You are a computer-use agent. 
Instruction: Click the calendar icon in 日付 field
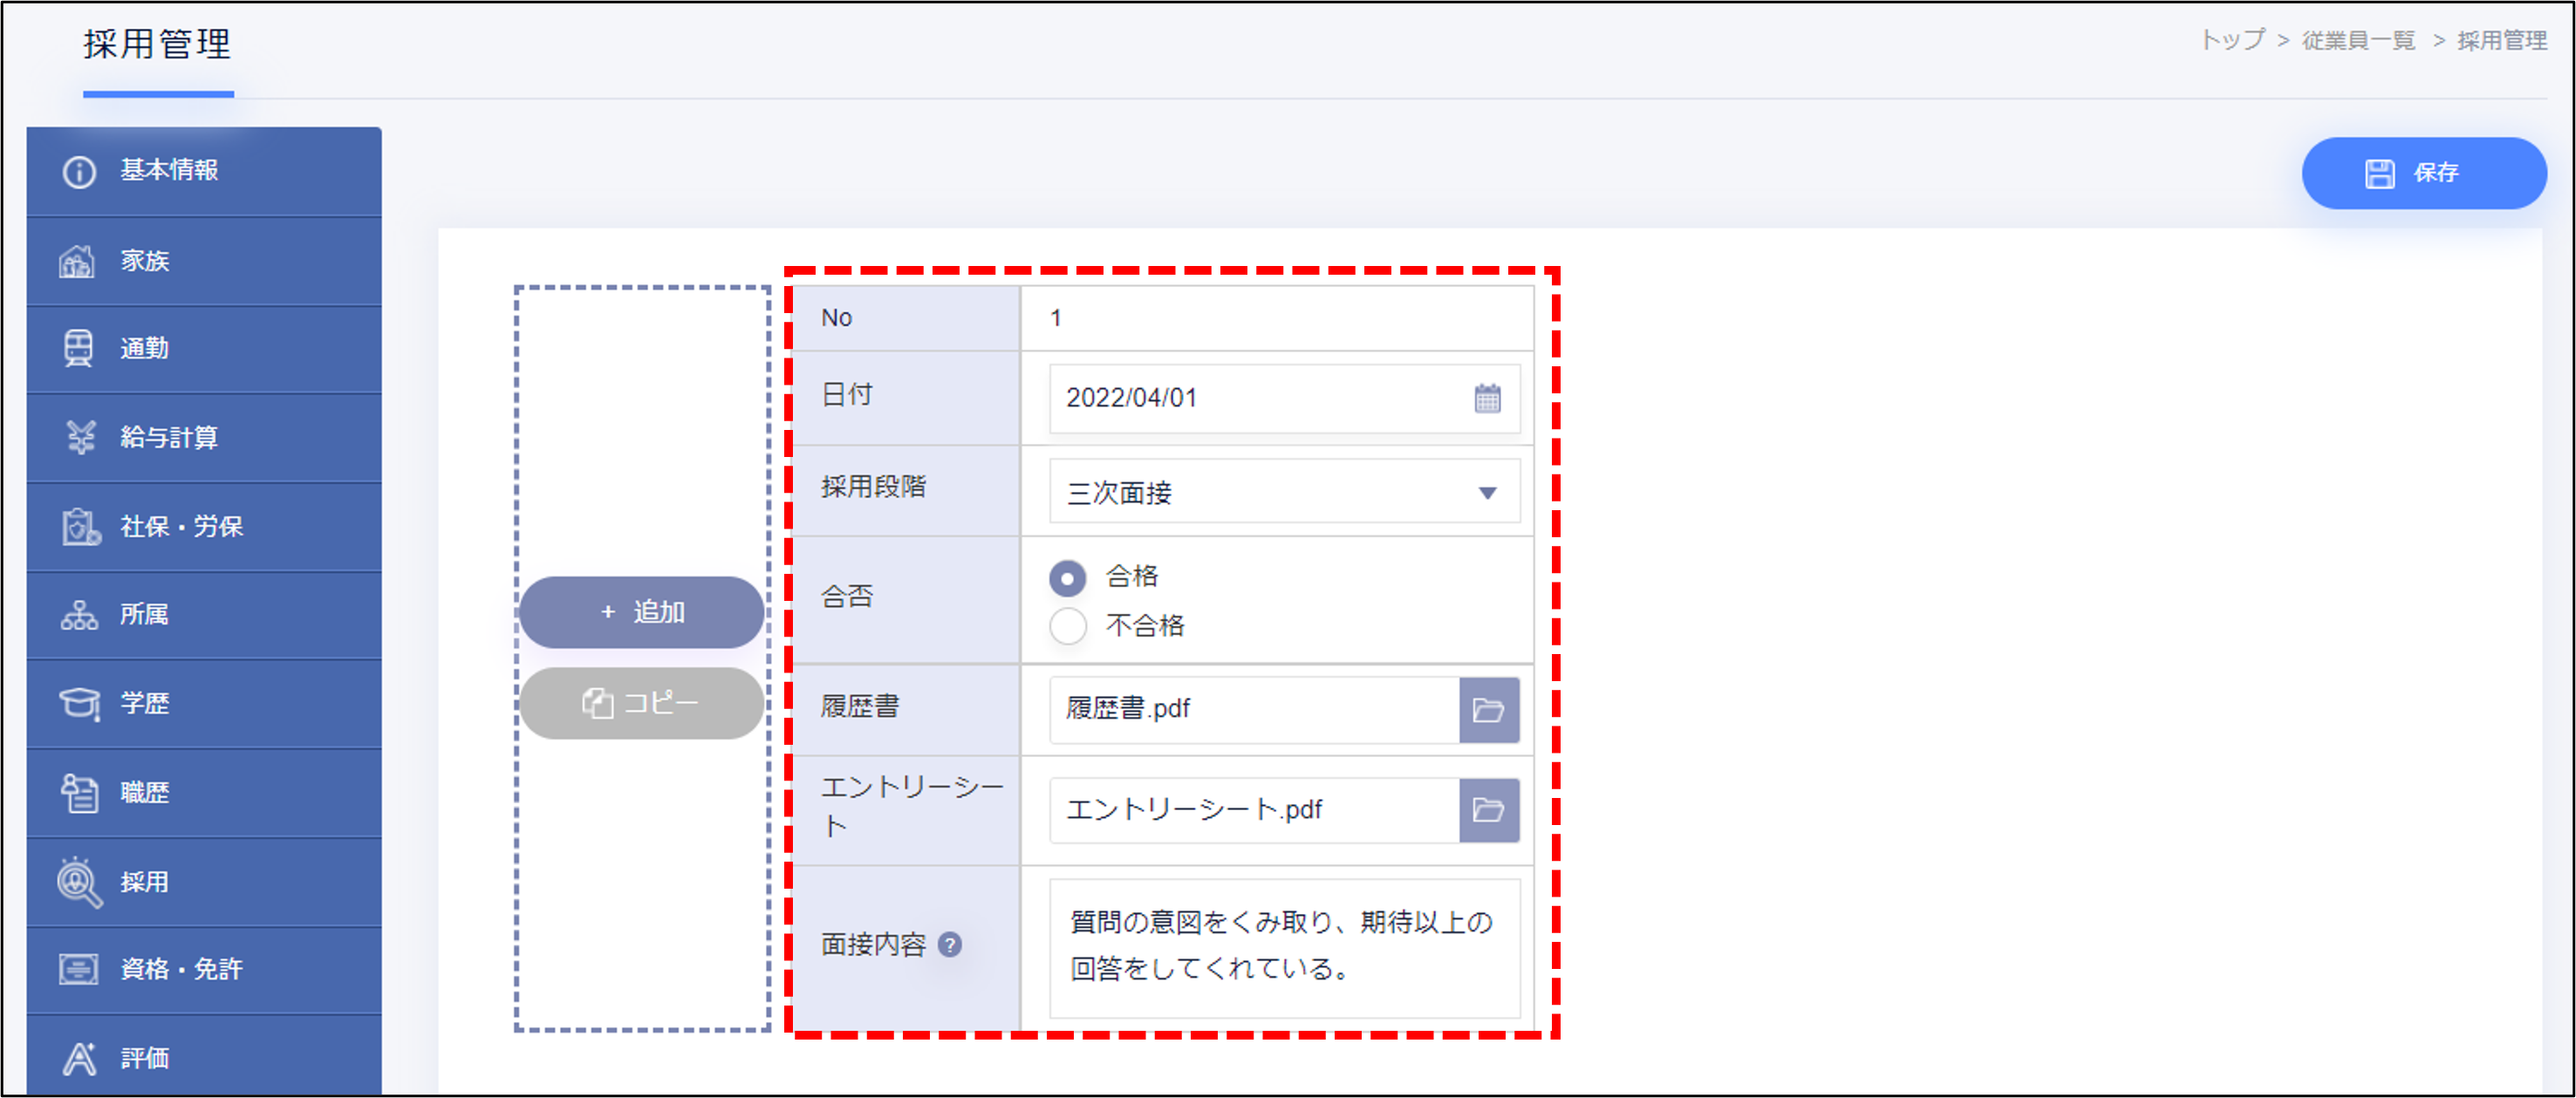point(1487,398)
